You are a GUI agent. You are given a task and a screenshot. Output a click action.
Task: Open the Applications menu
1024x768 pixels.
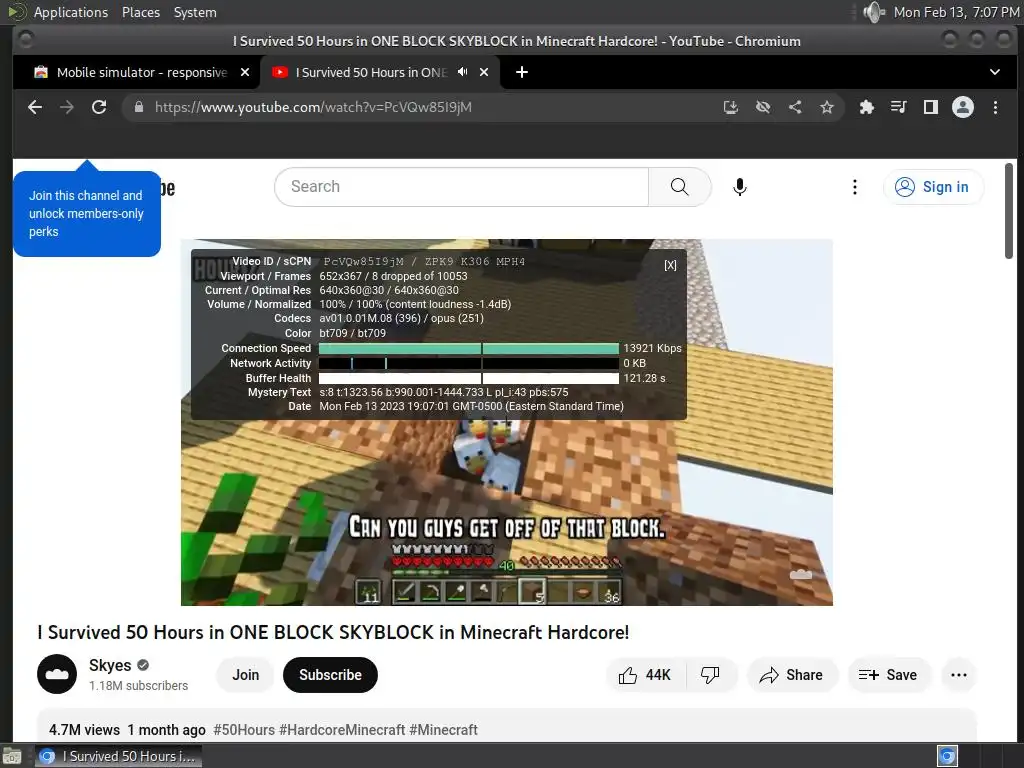(71, 12)
